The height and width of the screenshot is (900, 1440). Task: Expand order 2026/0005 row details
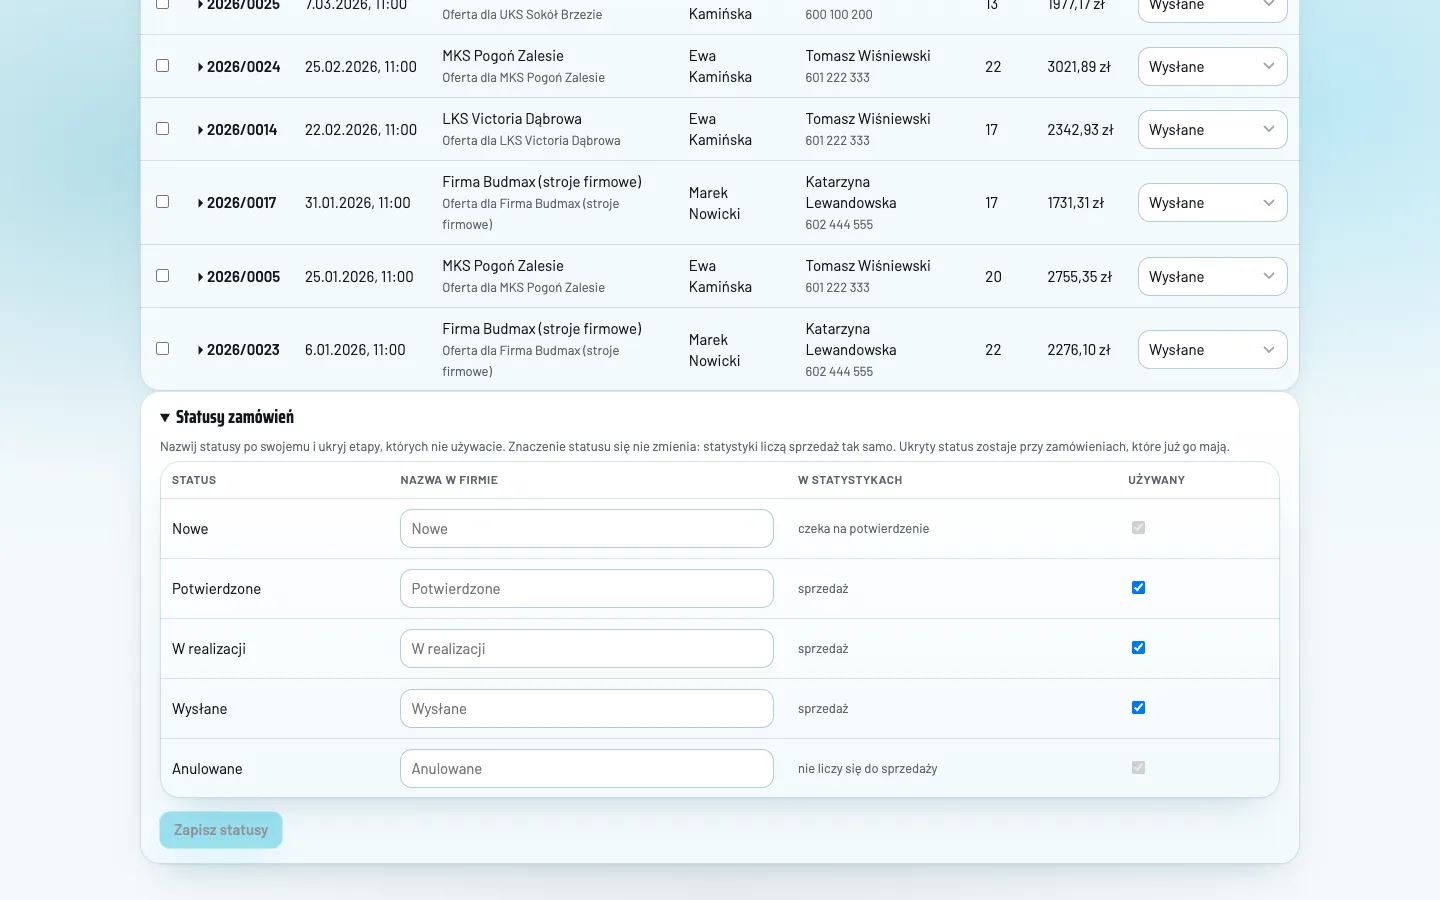(x=239, y=277)
